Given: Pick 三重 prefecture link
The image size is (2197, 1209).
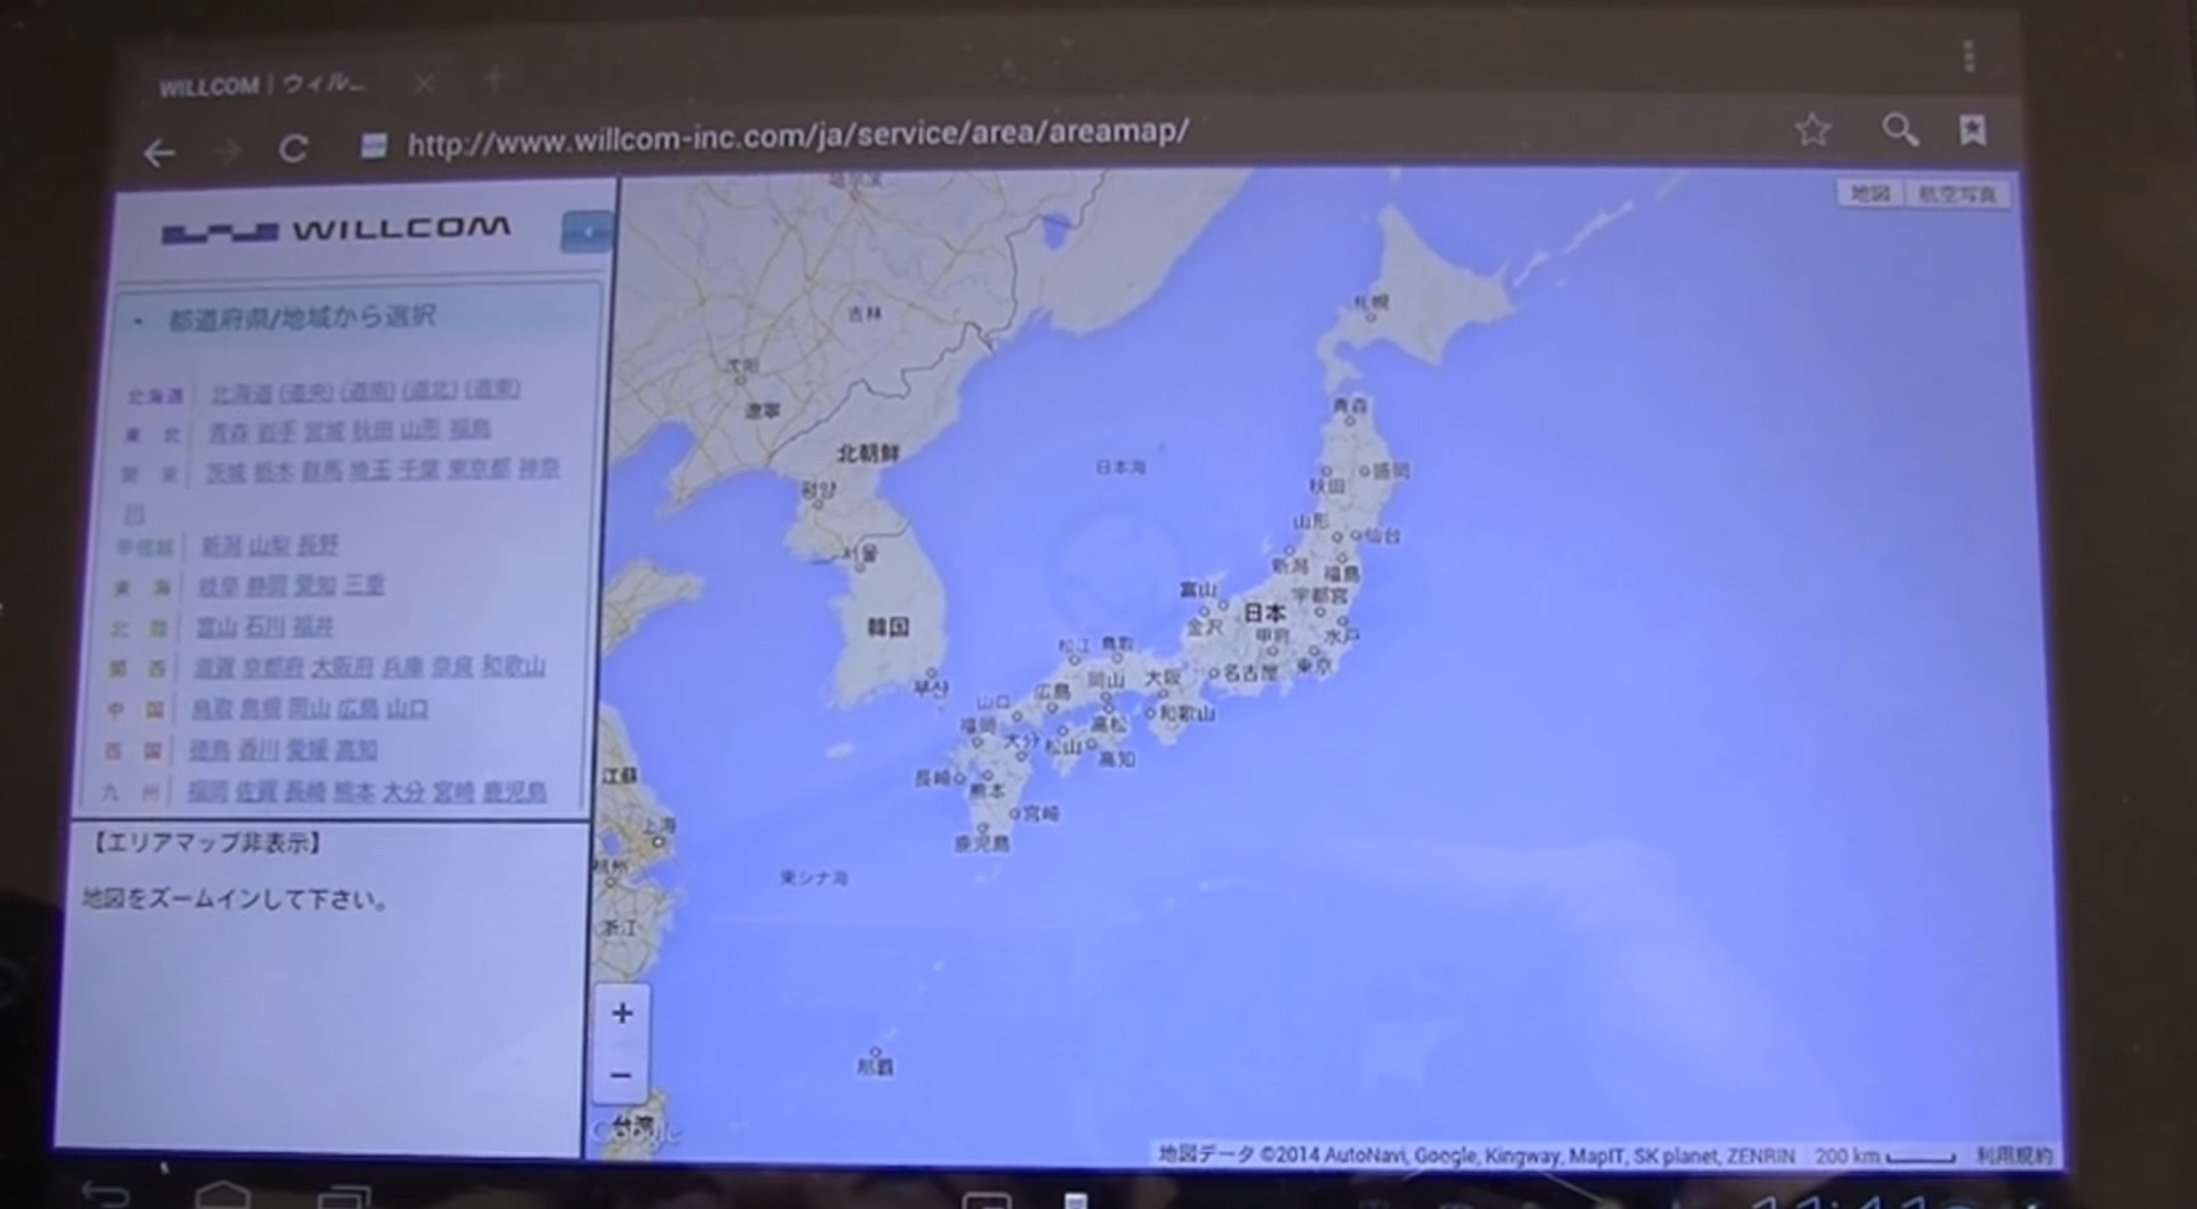Looking at the screenshot, I should (x=364, y=585).
